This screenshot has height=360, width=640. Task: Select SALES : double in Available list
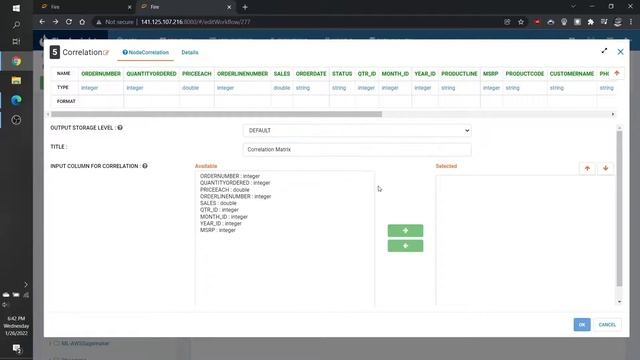coord(218,203)
